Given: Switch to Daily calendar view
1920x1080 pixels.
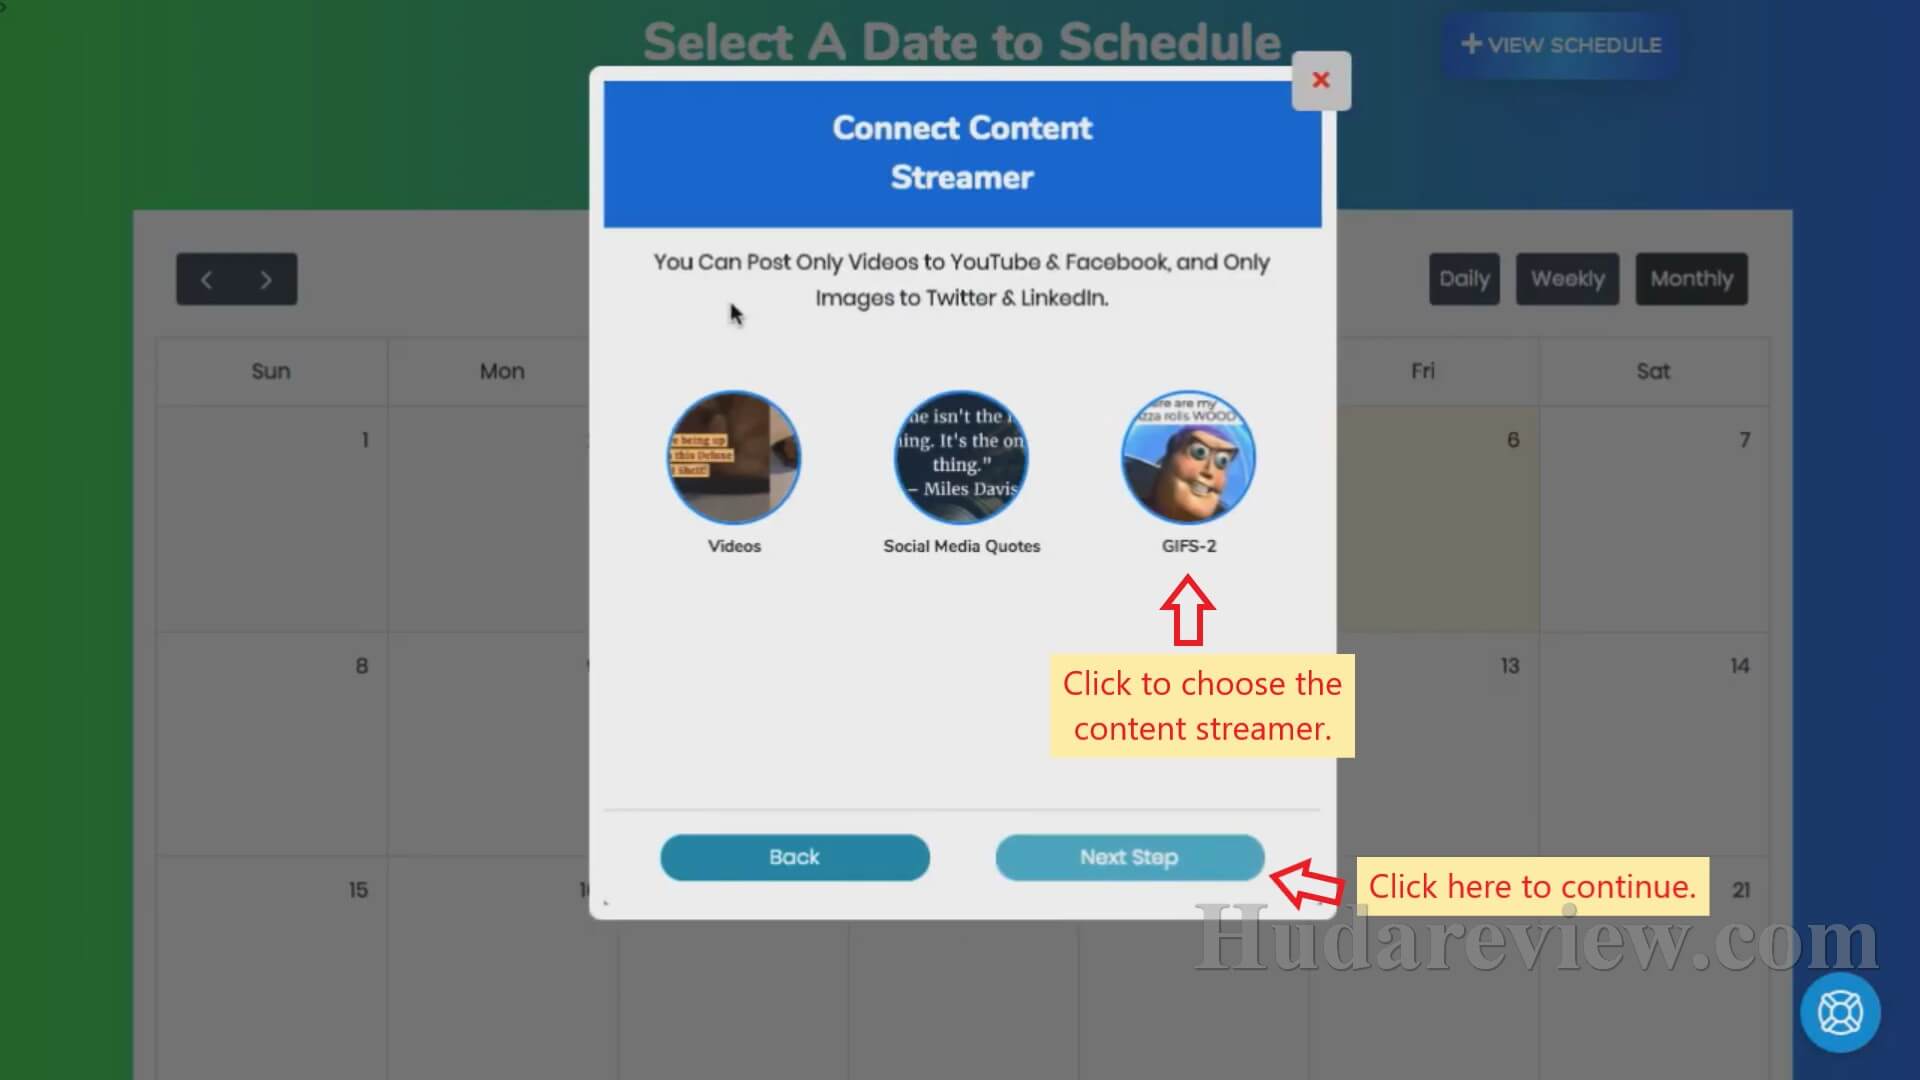Looking at the screenshot, I should [x=1464, y=278].
